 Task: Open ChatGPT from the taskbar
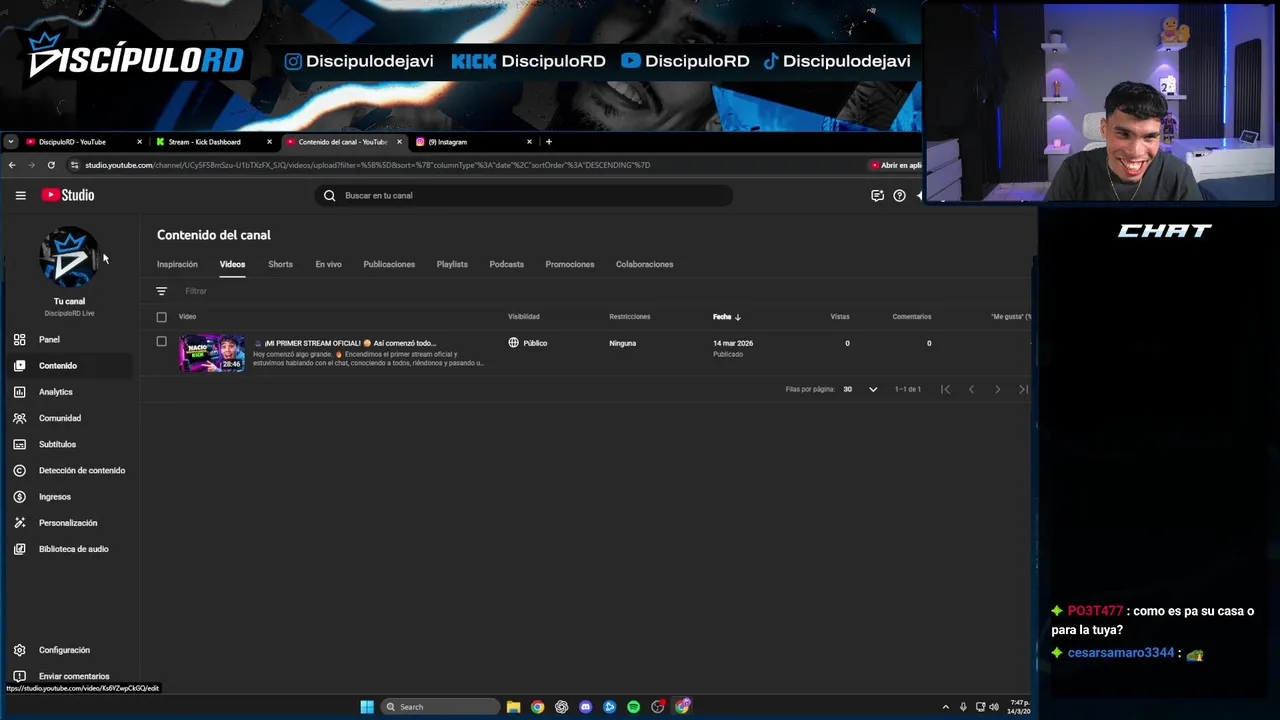(x=561, y=707)
